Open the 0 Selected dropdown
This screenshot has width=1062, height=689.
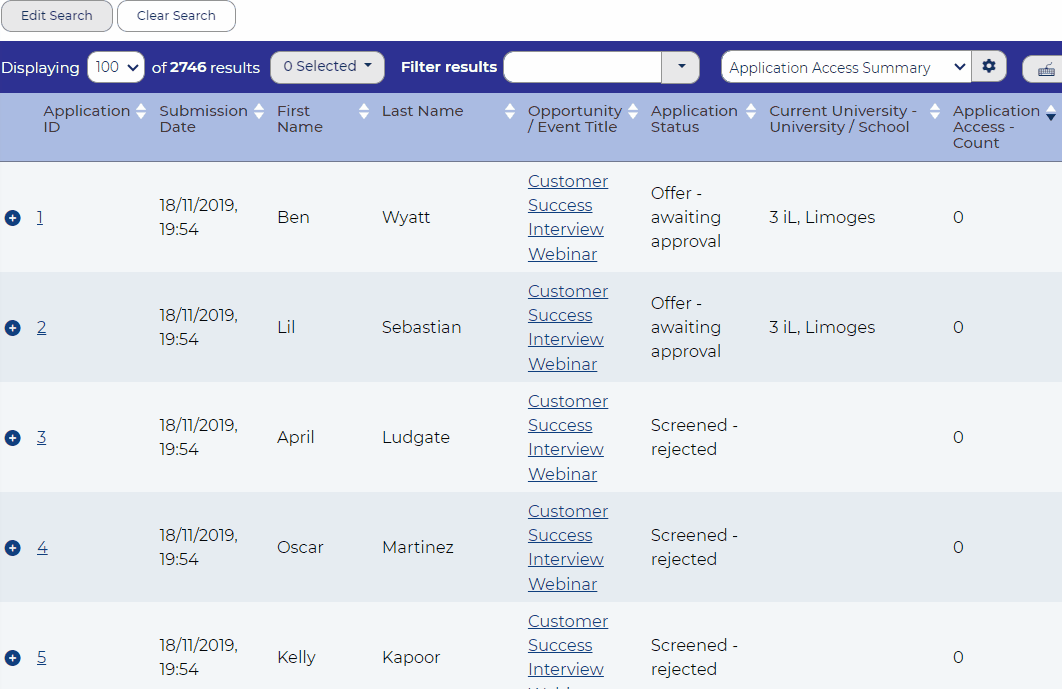tap(327, 66)
